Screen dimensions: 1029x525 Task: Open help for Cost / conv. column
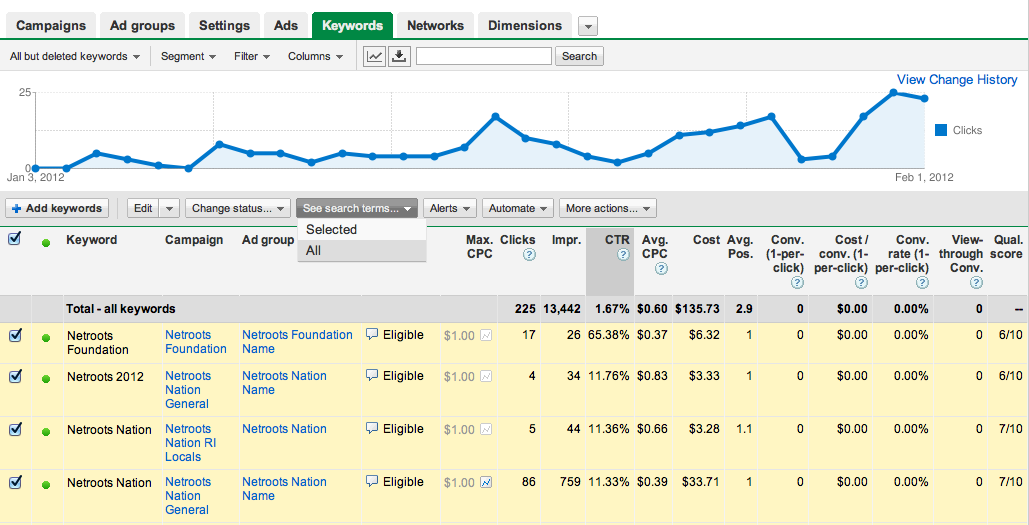861,283
